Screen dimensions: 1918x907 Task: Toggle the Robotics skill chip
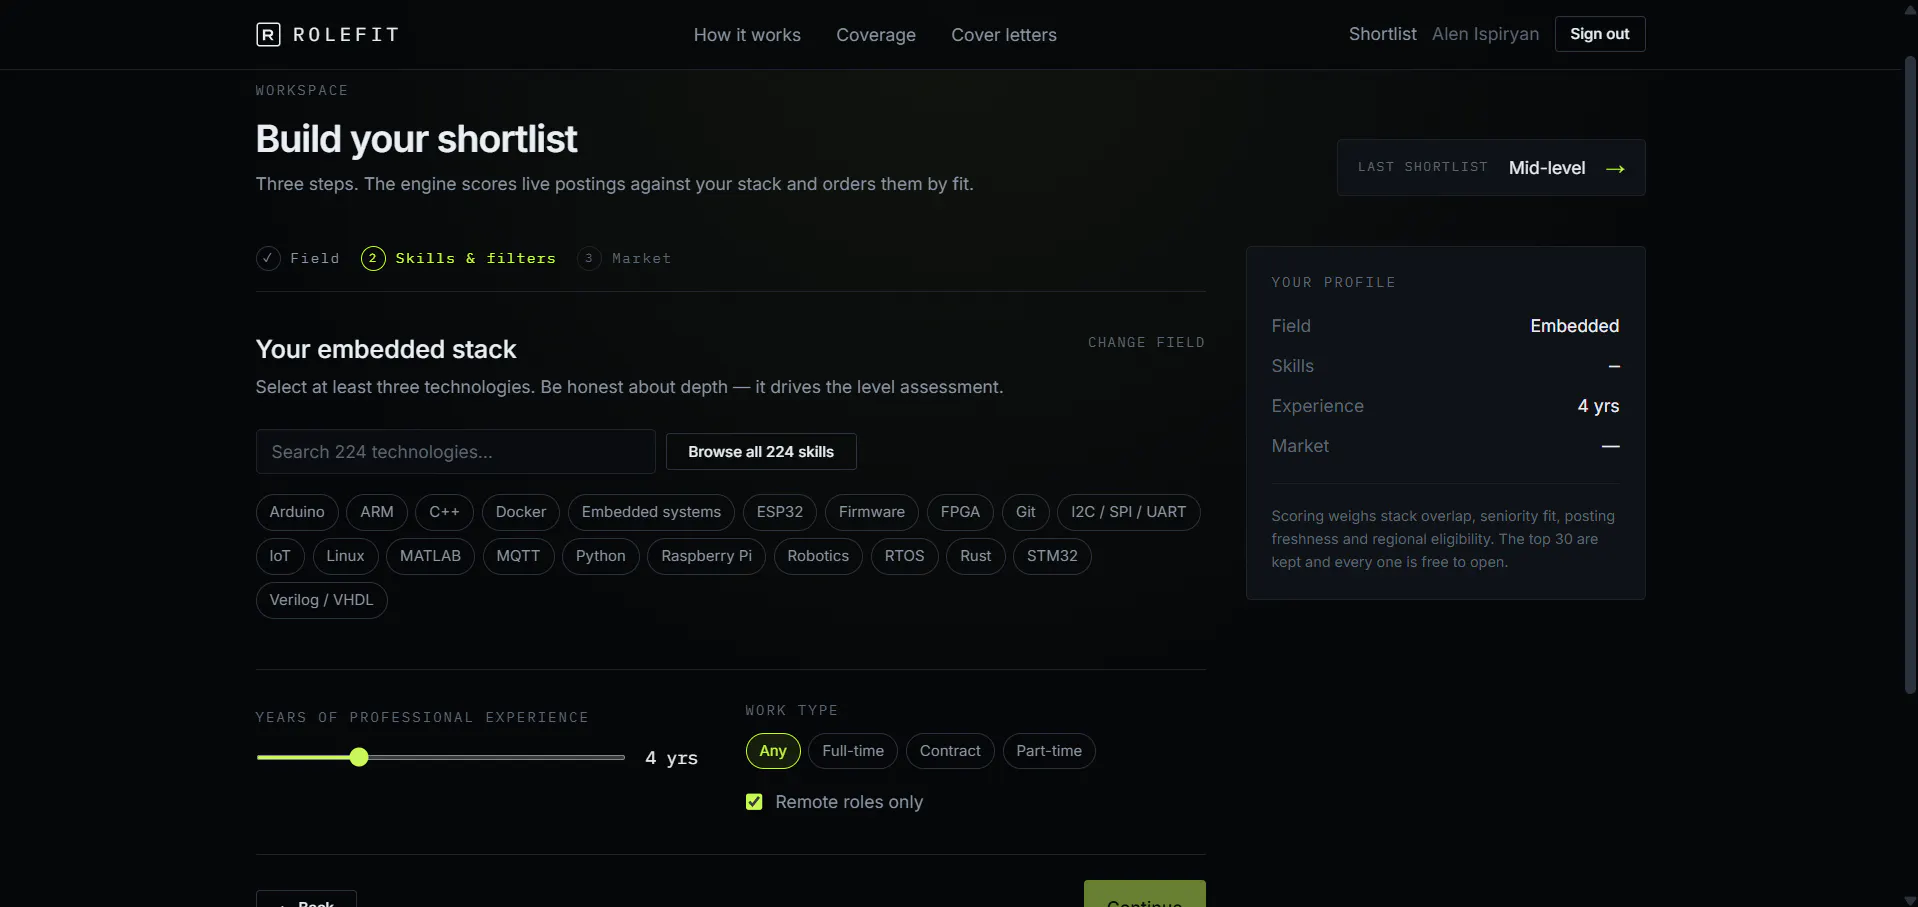[818, 556]
